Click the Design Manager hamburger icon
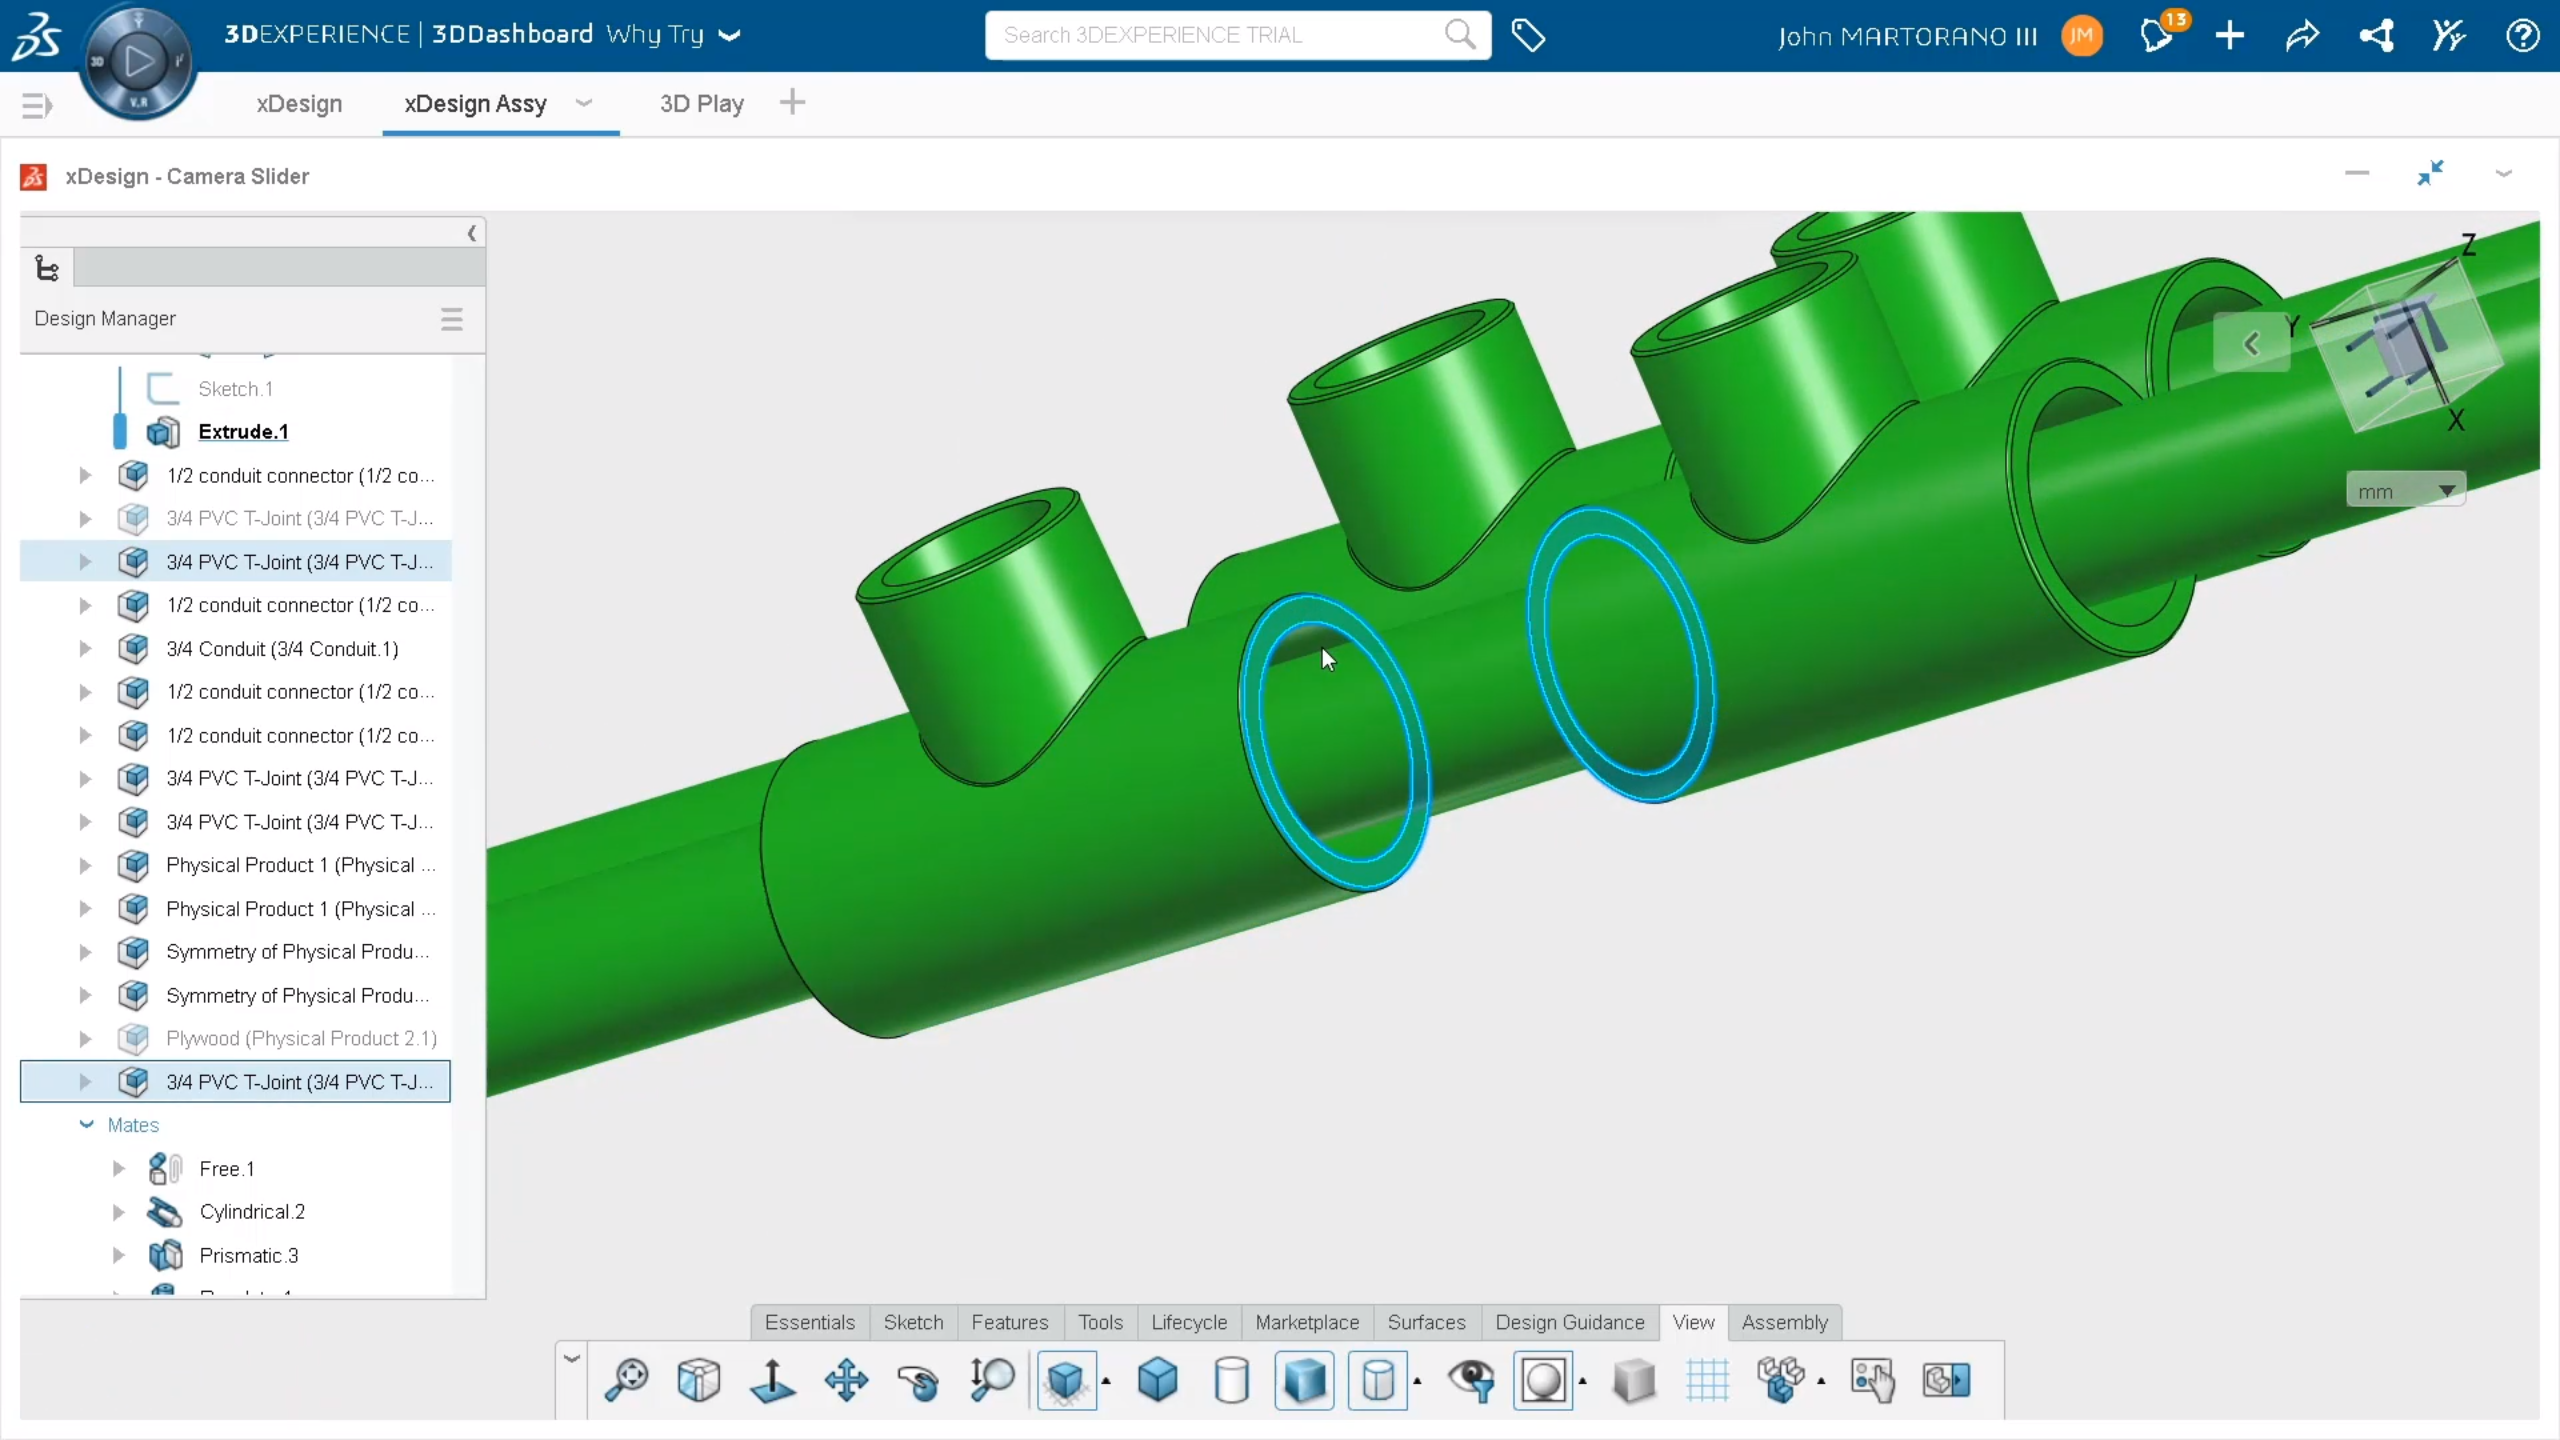The height and width of the screenshot is (1440, 2560). click(452, 319)
